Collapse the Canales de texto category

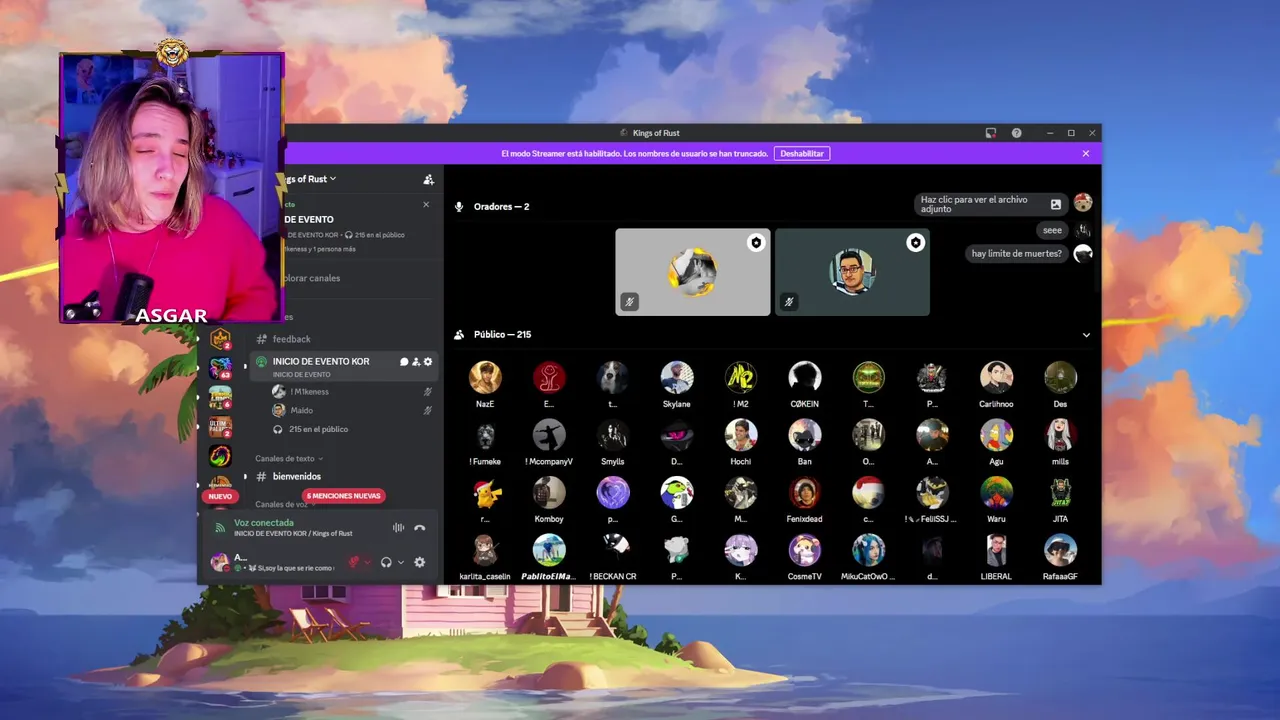coord(290,458)
